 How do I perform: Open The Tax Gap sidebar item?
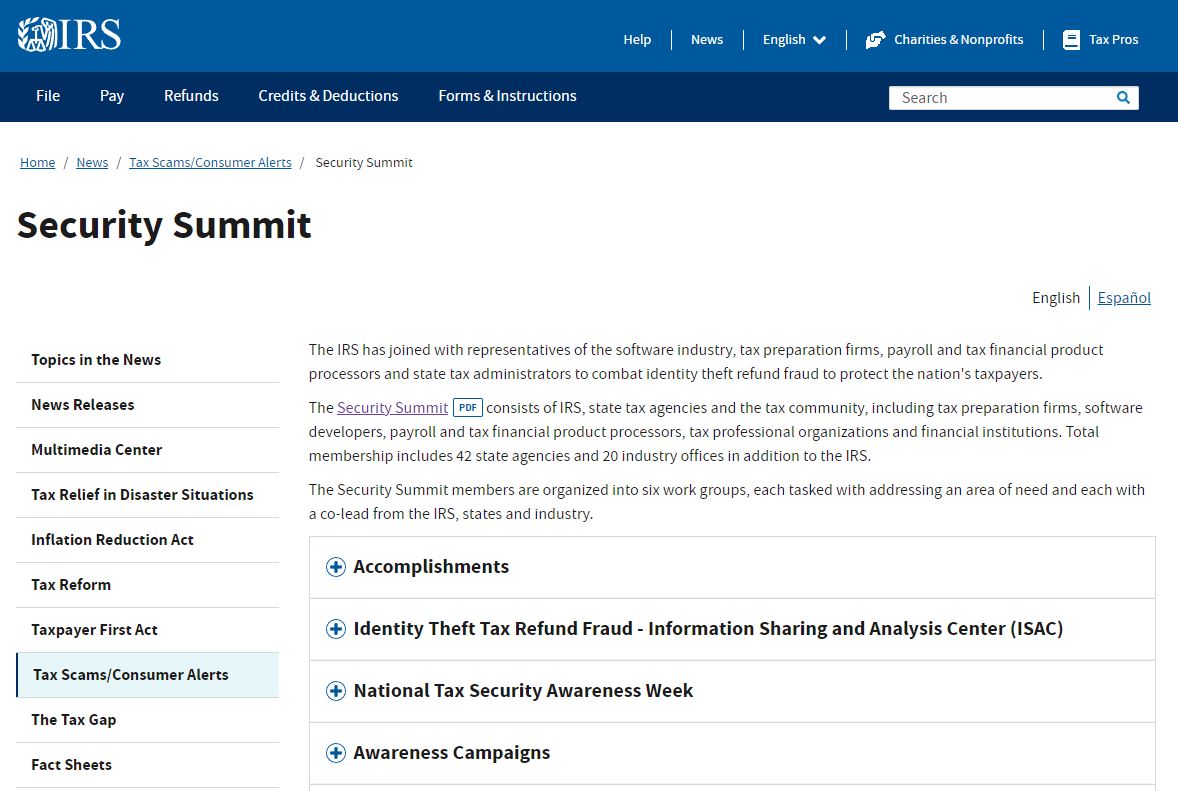tap(148, 720)
